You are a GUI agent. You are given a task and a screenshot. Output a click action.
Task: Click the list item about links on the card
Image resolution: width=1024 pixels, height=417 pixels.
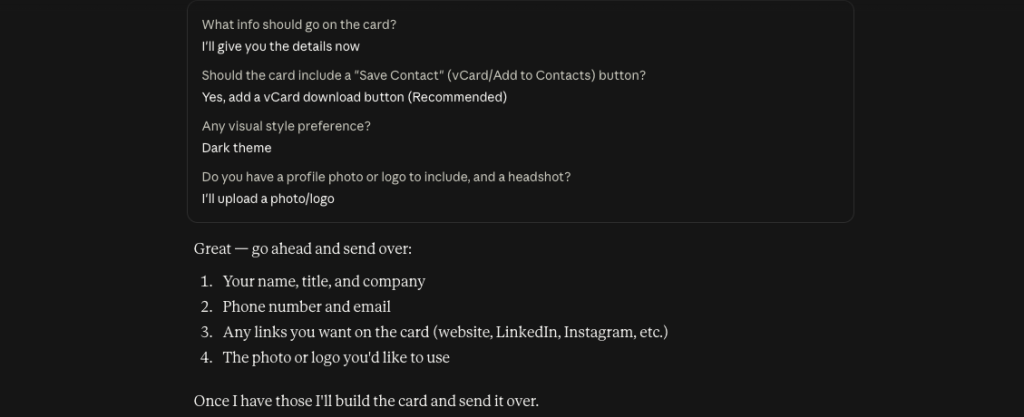[x=445, y=333]
